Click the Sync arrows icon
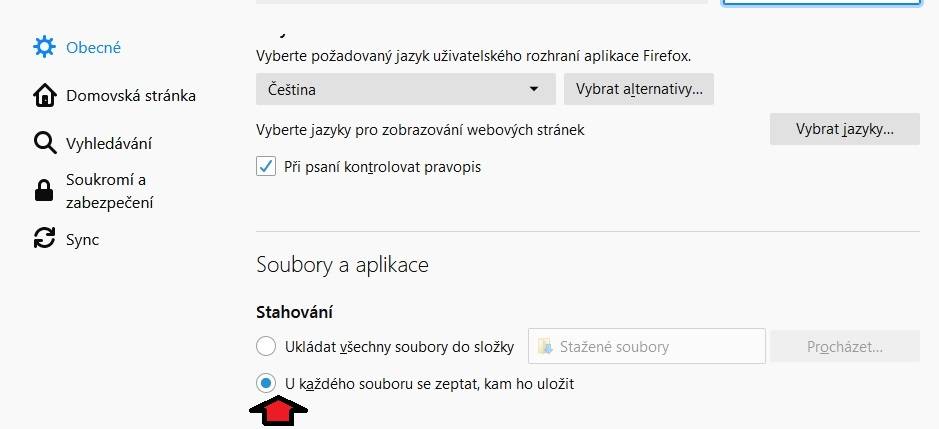The image size is (939, 429). point(44,238)
